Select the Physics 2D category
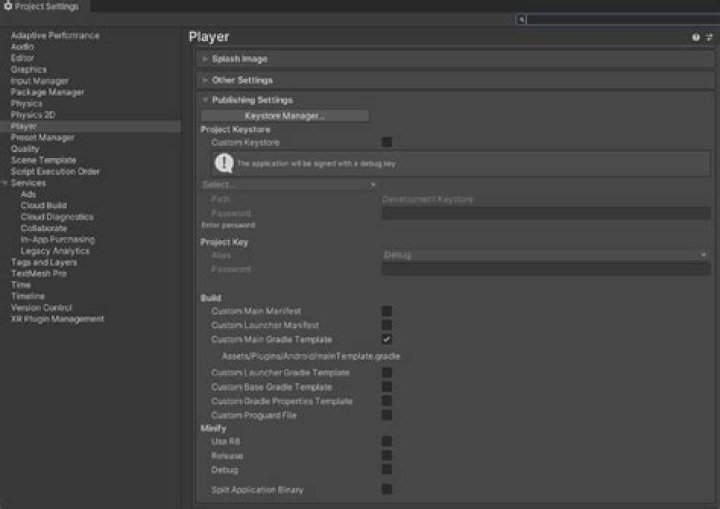The width and height of the screenshot is (720, 509). (33, 115)
